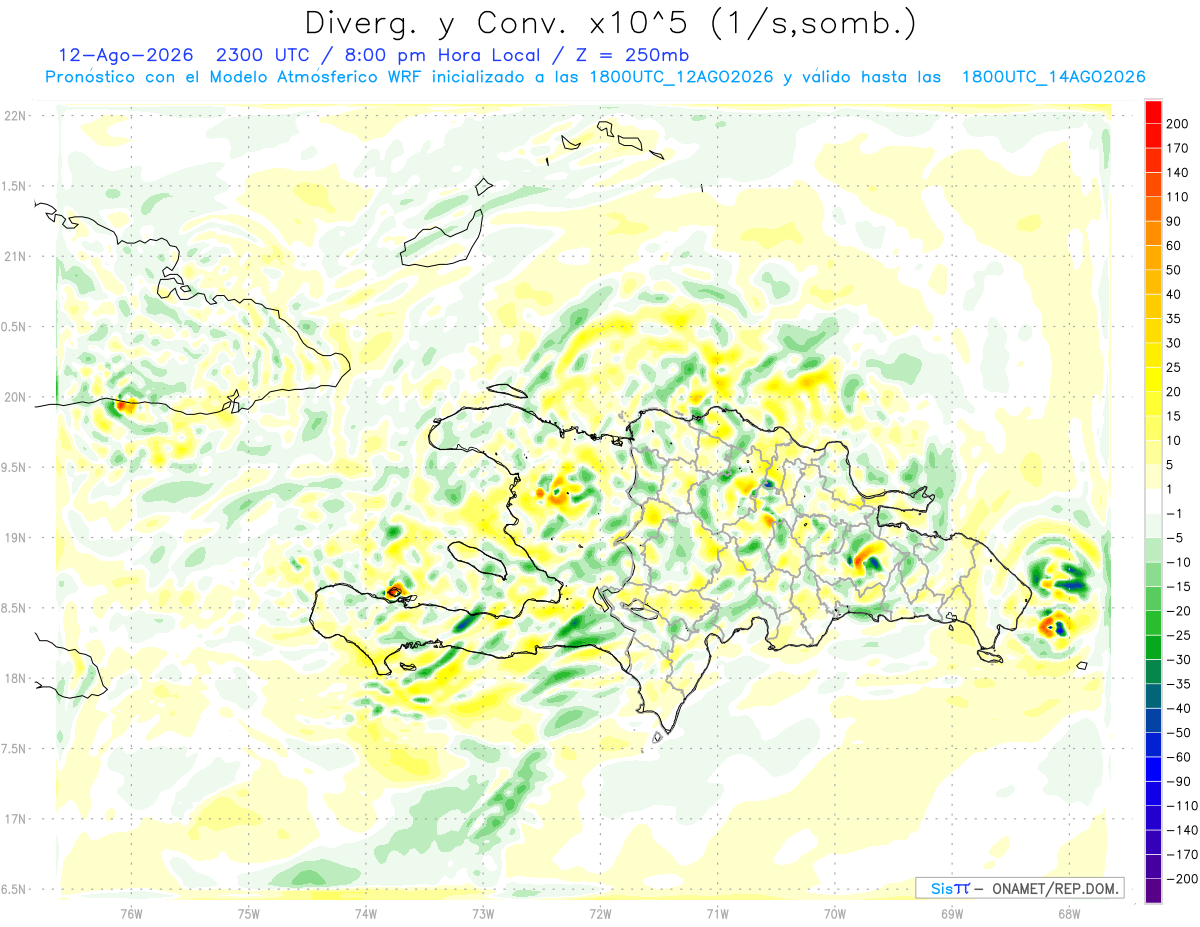The width and height of the screenshot is (1200, 927).
Task: Click the '69W' longitude label
Action: pos(952,915)
